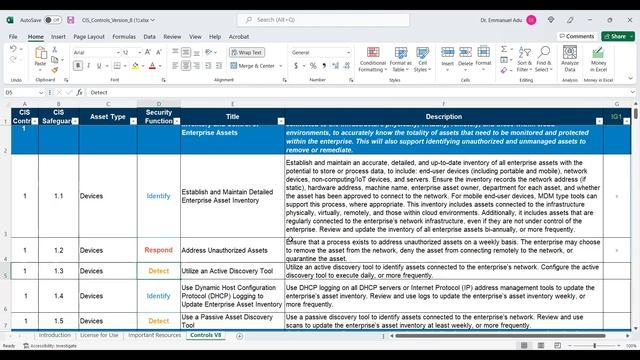Open Find & Select menu
640x360 pixels.
[x=544, y=59]
